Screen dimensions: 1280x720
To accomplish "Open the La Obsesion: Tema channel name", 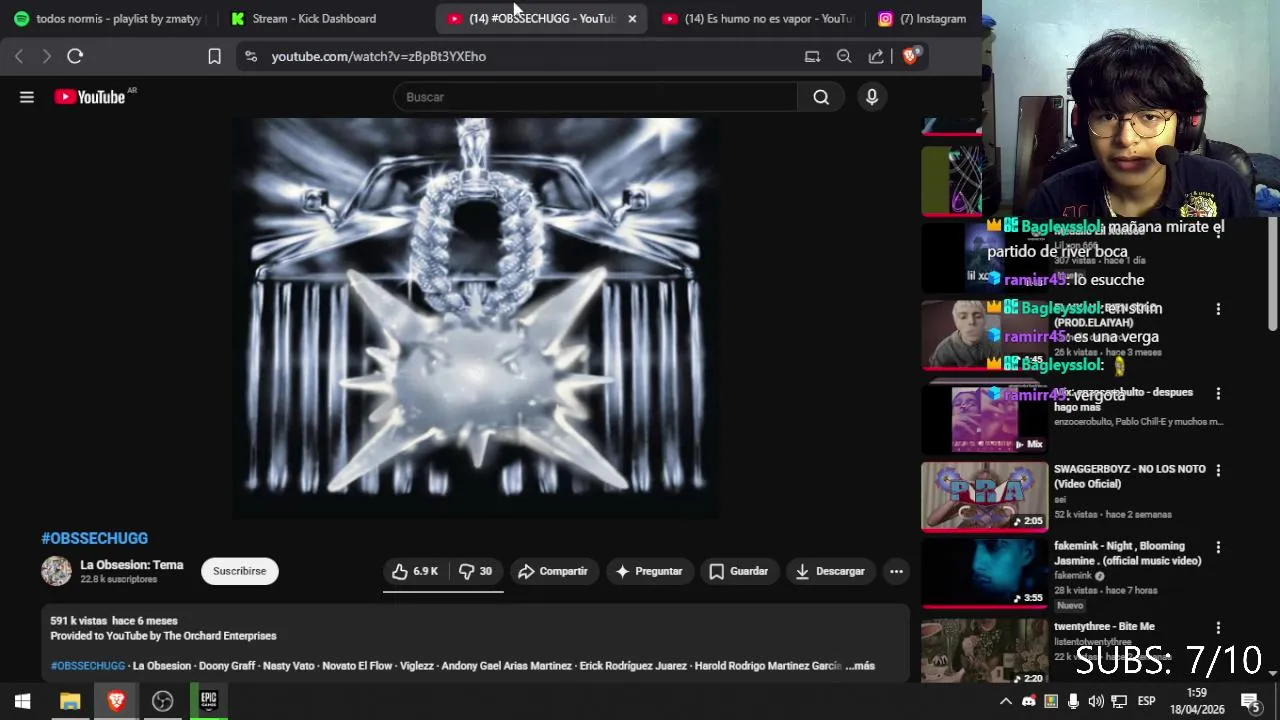I will (131, 565).
